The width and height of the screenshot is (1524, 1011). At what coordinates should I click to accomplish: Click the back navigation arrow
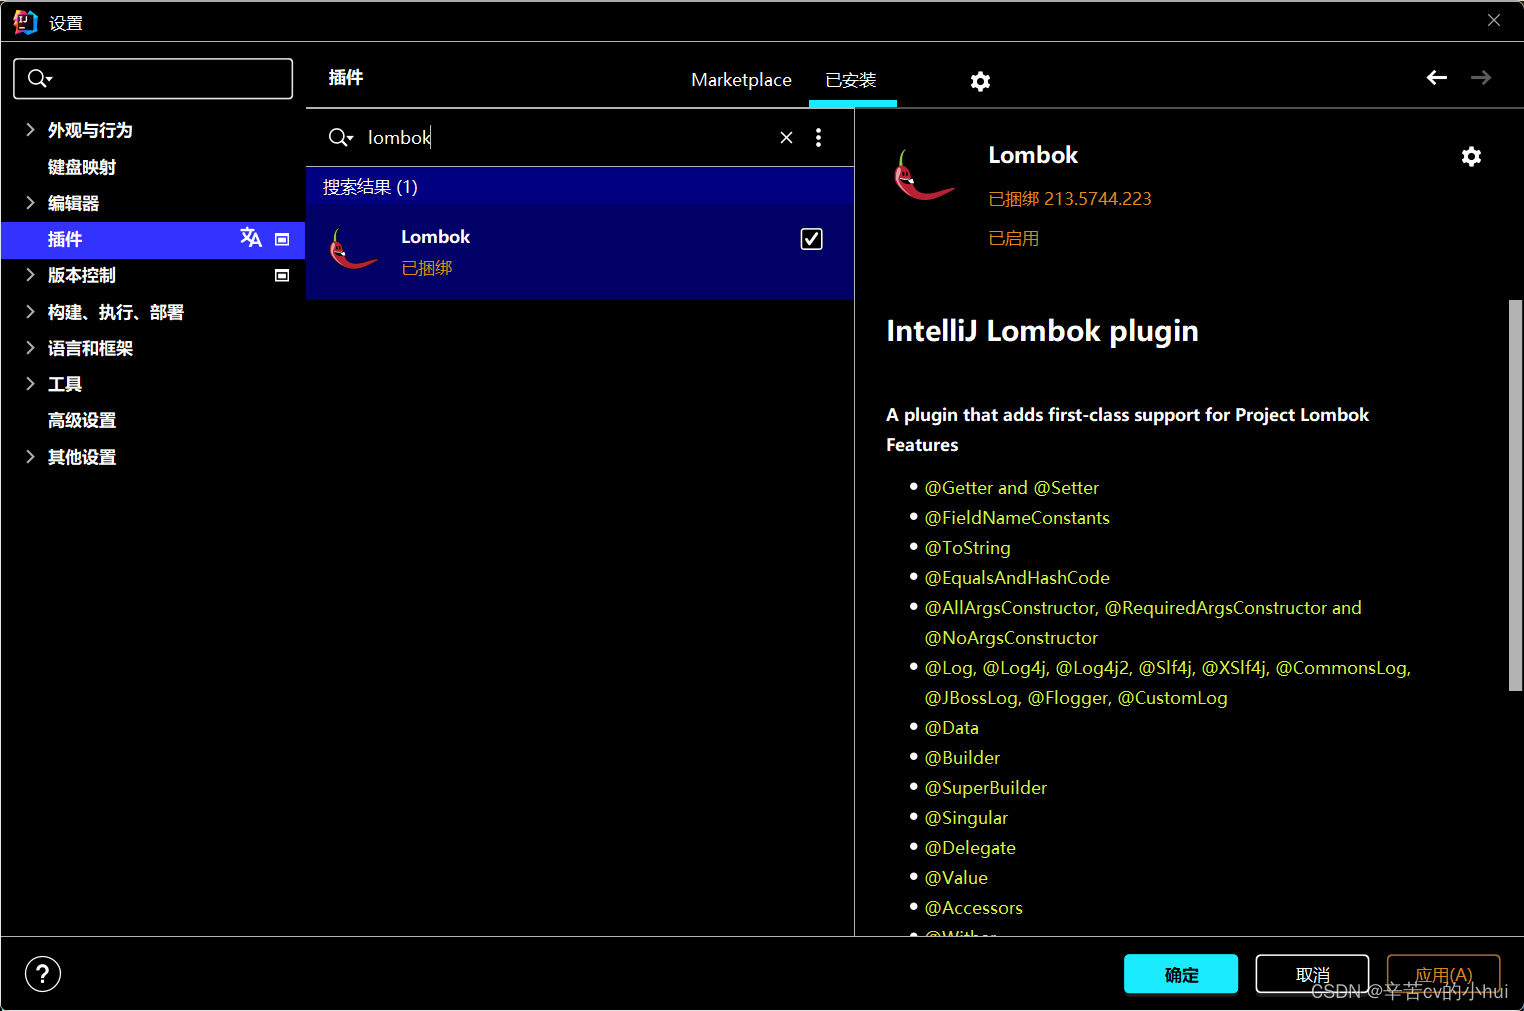click(1436, 77)
